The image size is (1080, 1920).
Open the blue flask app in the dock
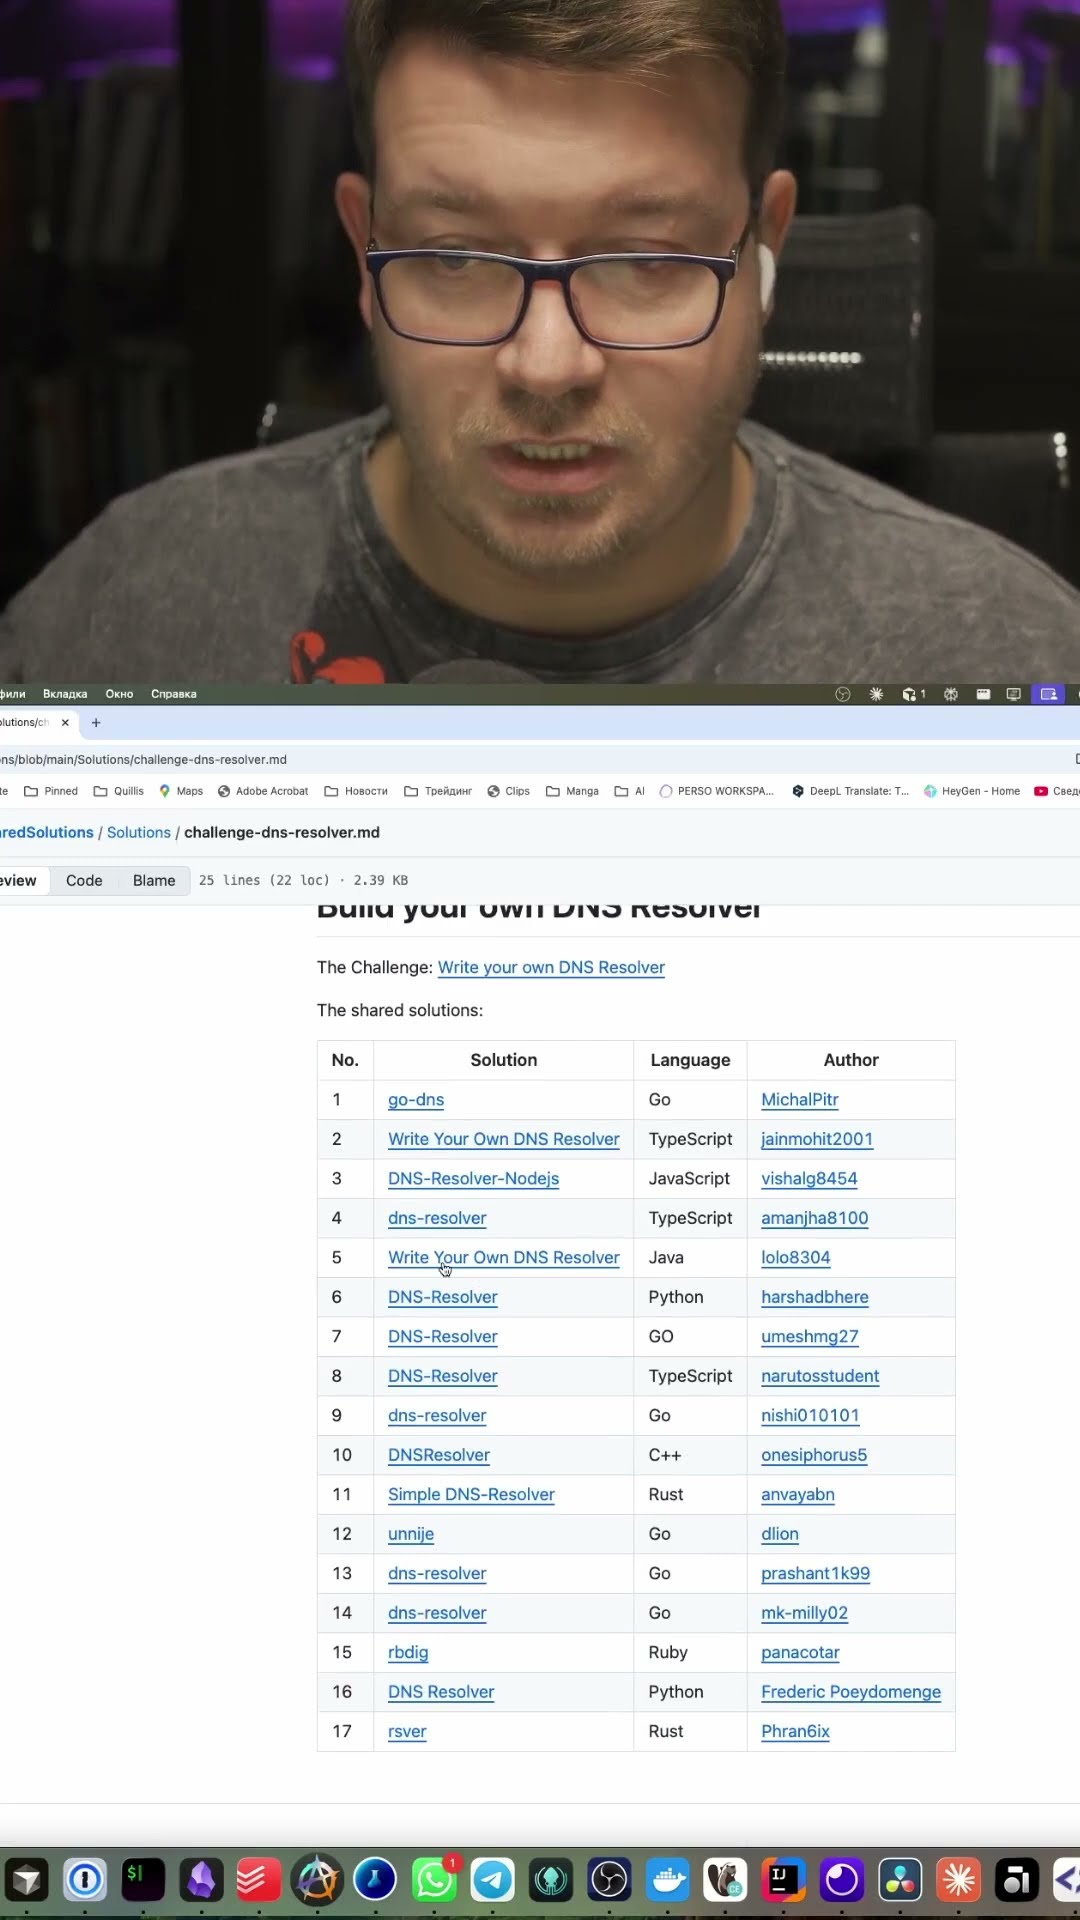tap(376, 1880)
